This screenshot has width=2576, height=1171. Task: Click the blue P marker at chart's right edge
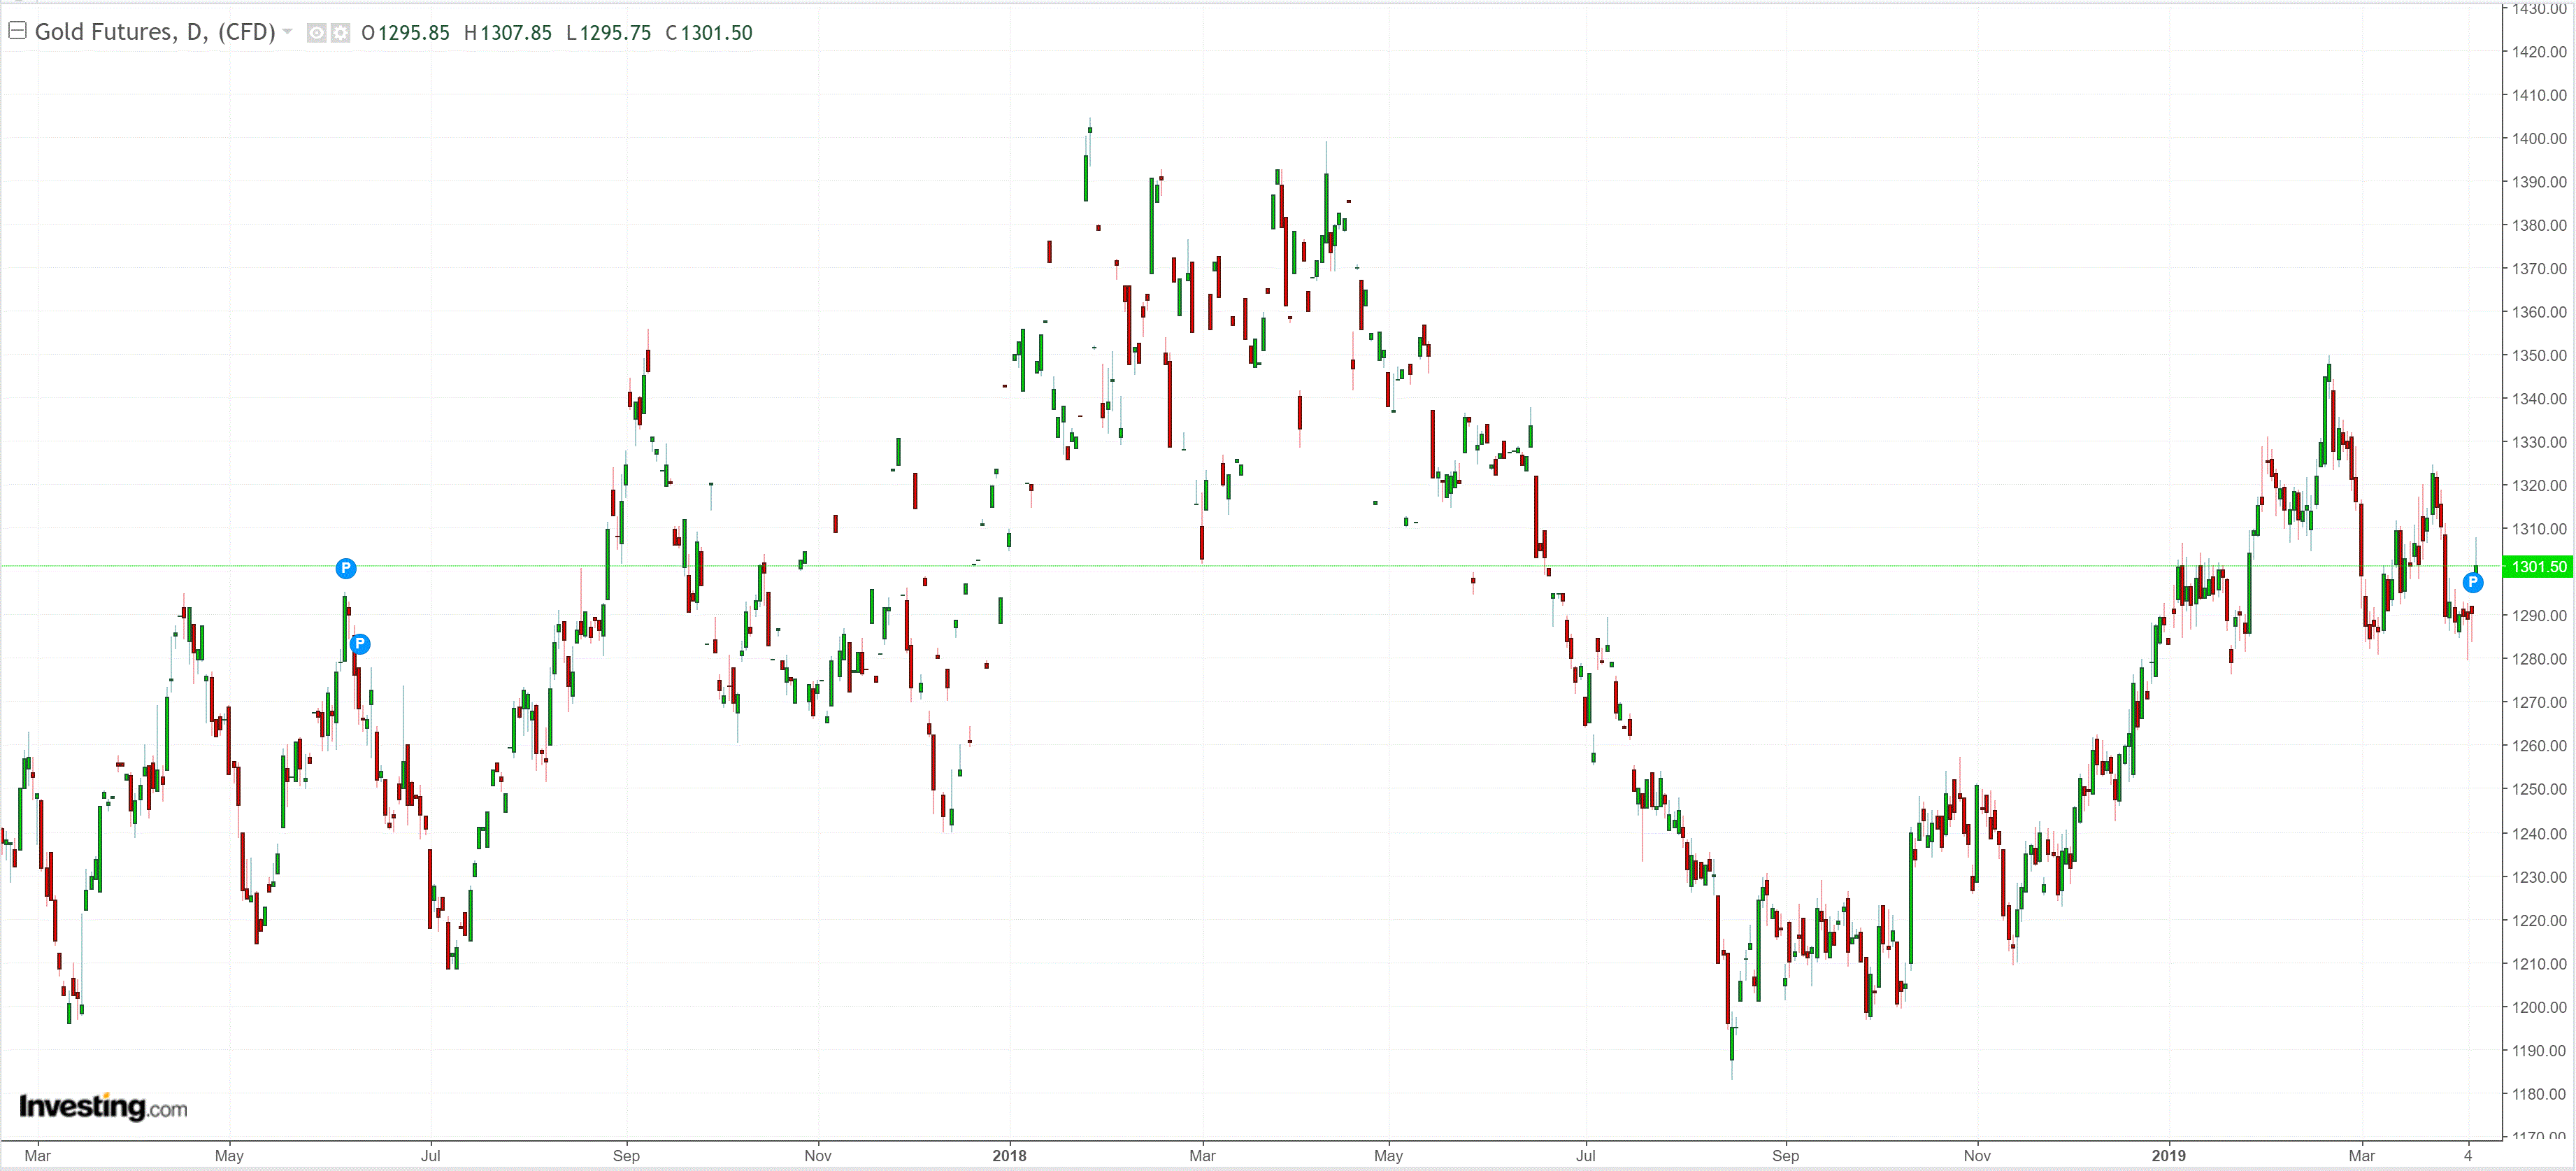tap(2473, 582)
